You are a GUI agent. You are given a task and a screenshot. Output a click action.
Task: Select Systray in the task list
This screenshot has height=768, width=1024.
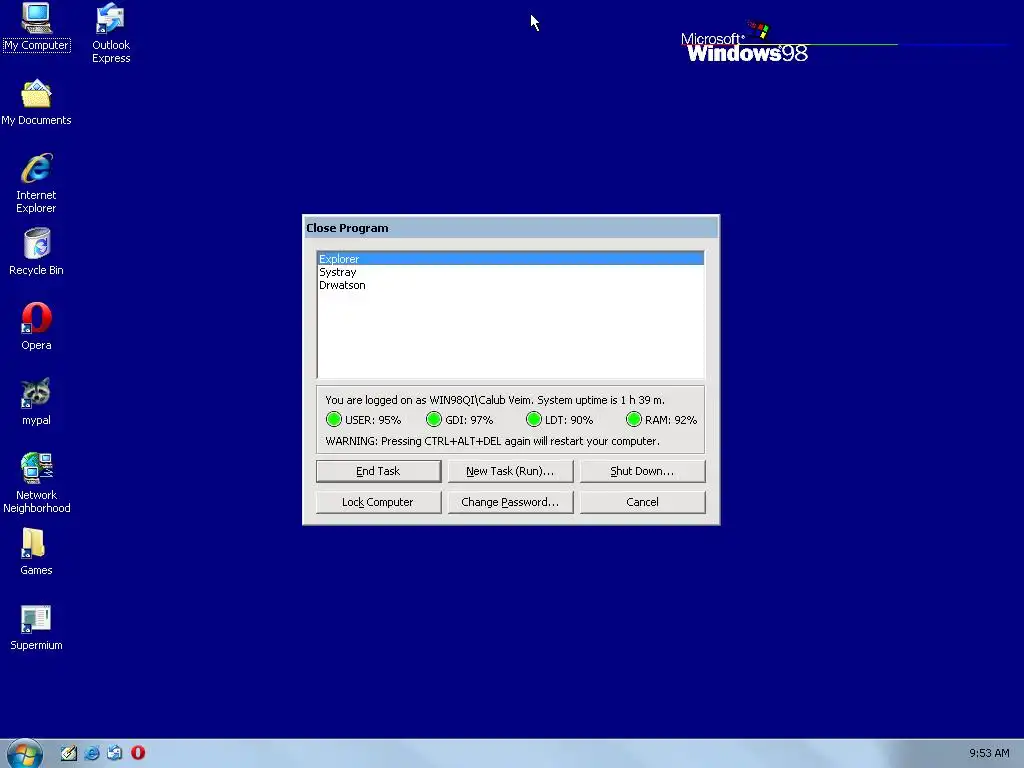coord(510,272)
